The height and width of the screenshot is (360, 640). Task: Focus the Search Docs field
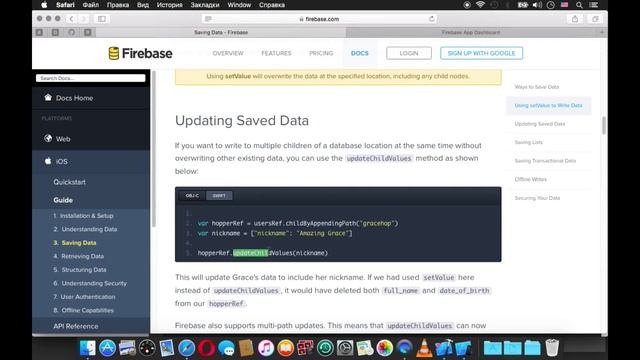(x=91, y=78)
